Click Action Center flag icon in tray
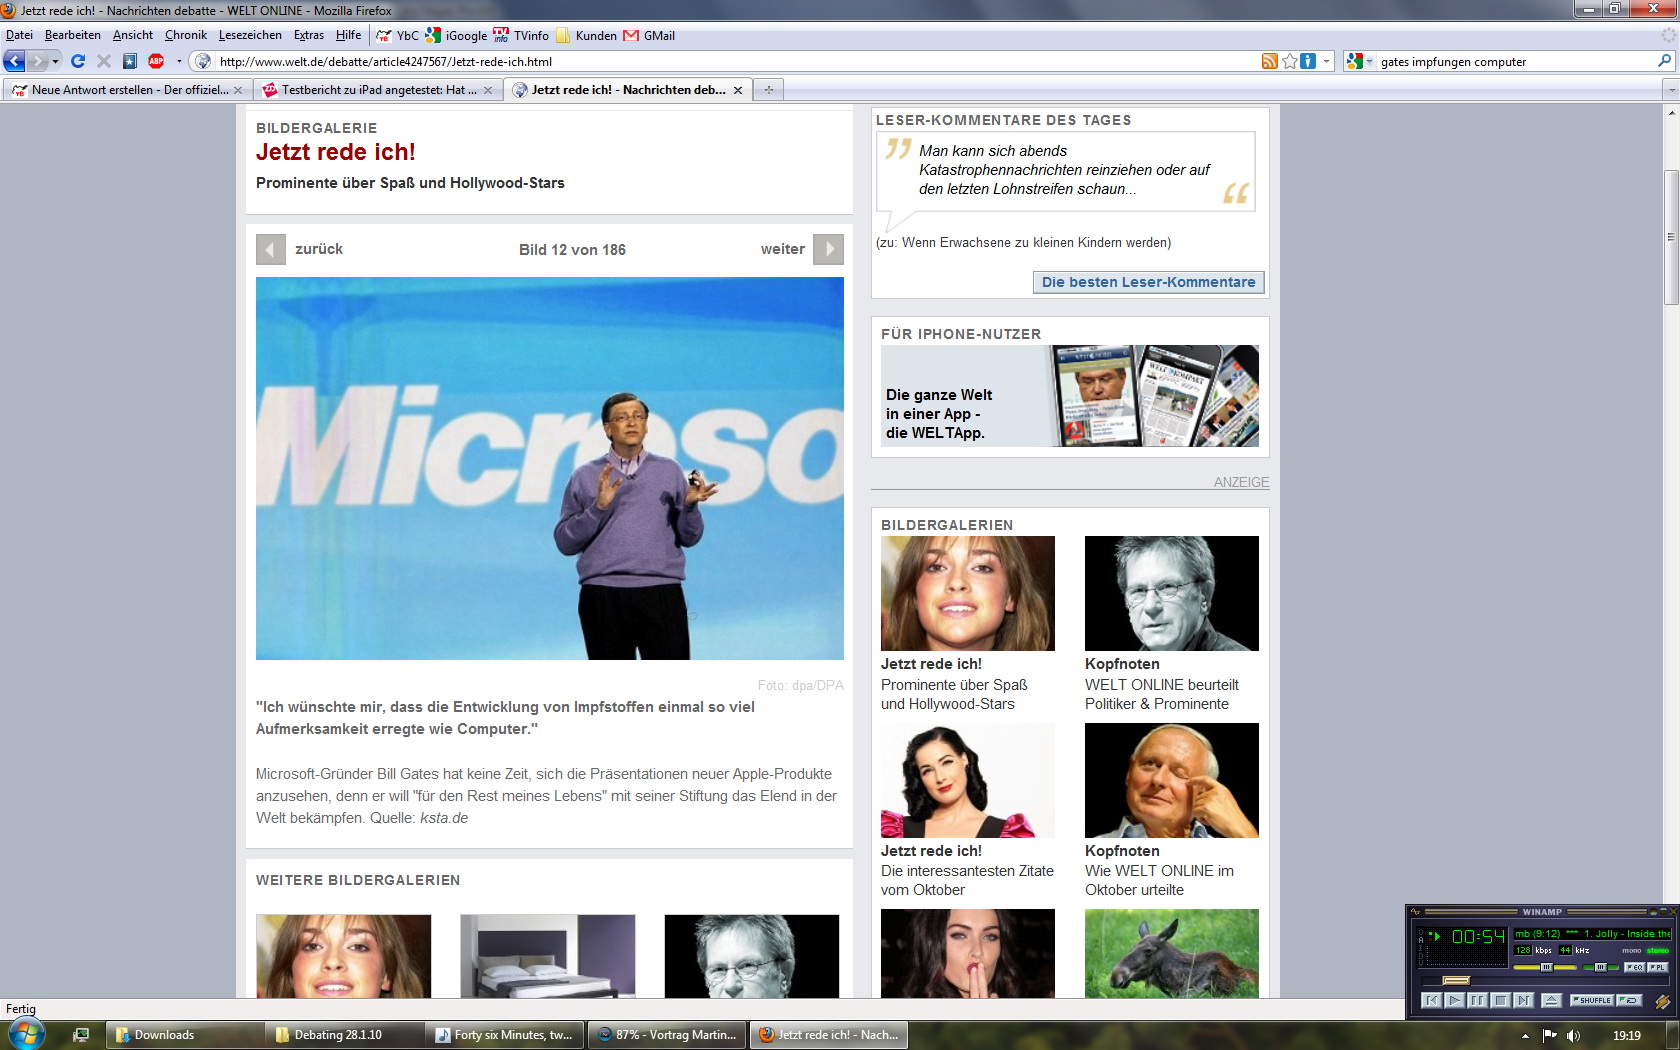 1549,1035
